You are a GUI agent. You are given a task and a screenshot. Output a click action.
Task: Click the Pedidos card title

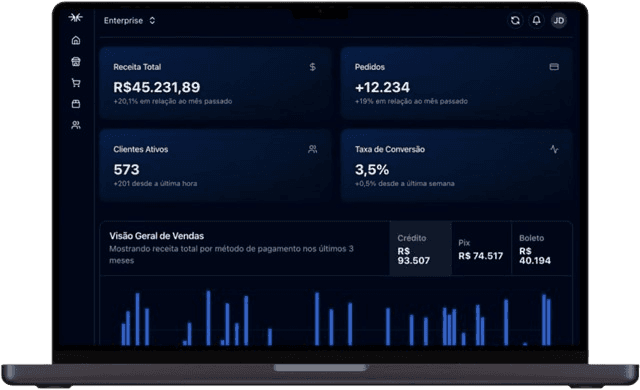point(370,67)
